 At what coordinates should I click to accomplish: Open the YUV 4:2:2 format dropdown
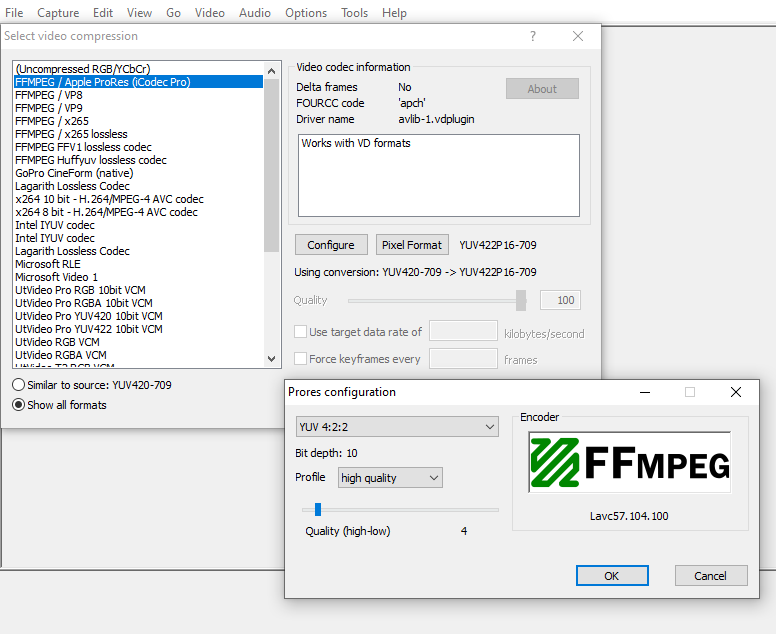pos(397,427)
